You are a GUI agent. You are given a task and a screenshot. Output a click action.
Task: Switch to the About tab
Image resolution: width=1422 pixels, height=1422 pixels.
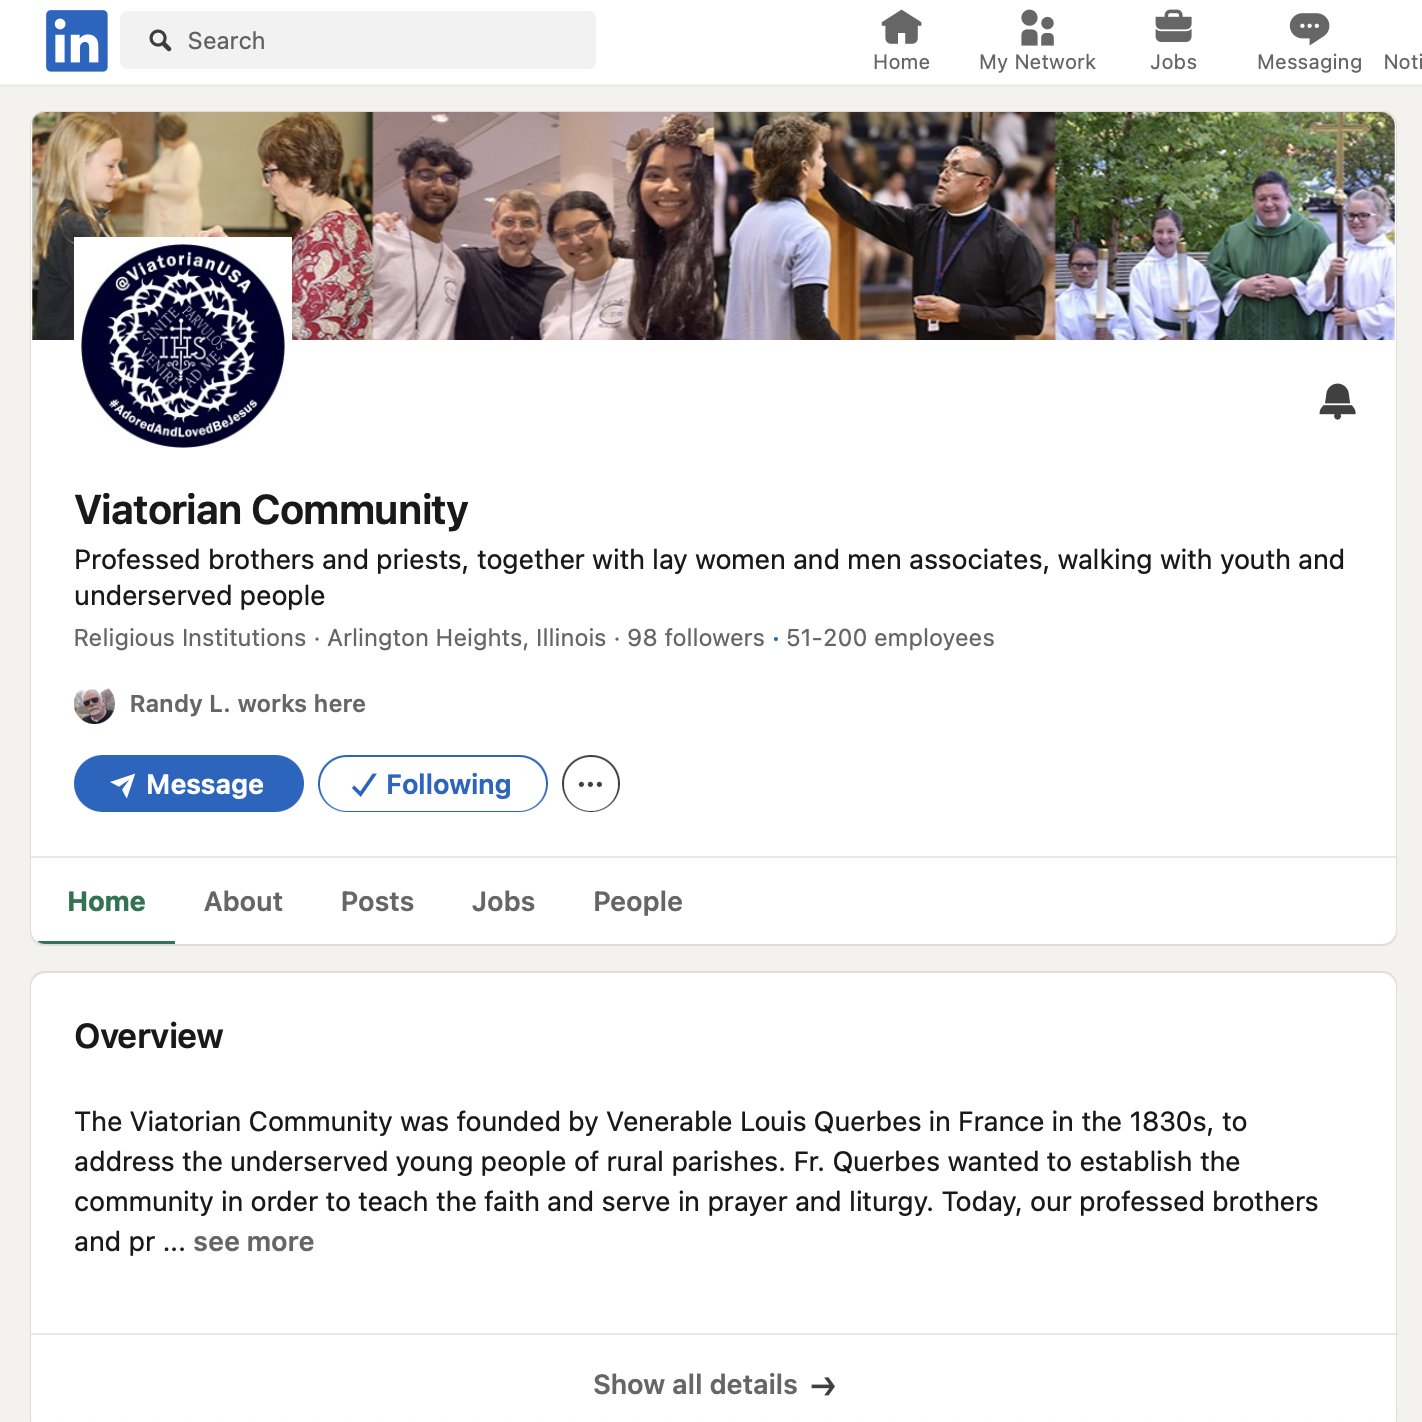tap(243, 902)
